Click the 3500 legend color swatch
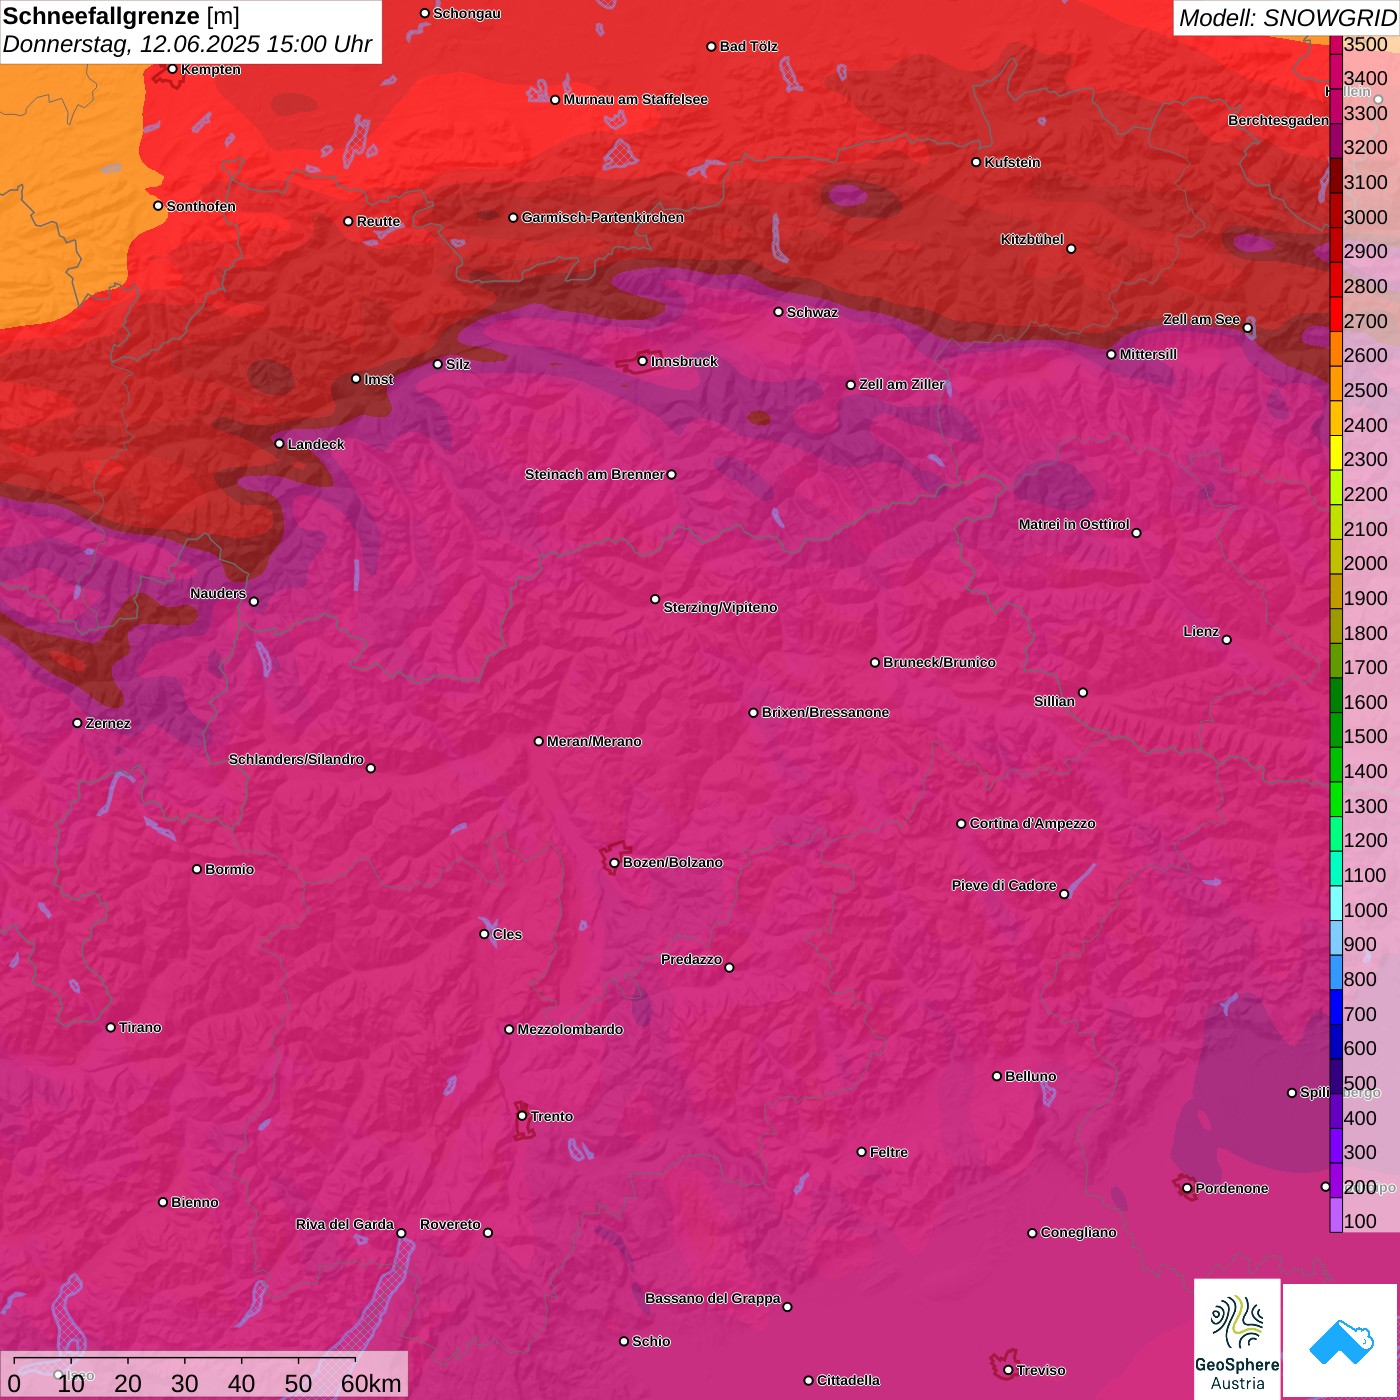 [1335, 45]
